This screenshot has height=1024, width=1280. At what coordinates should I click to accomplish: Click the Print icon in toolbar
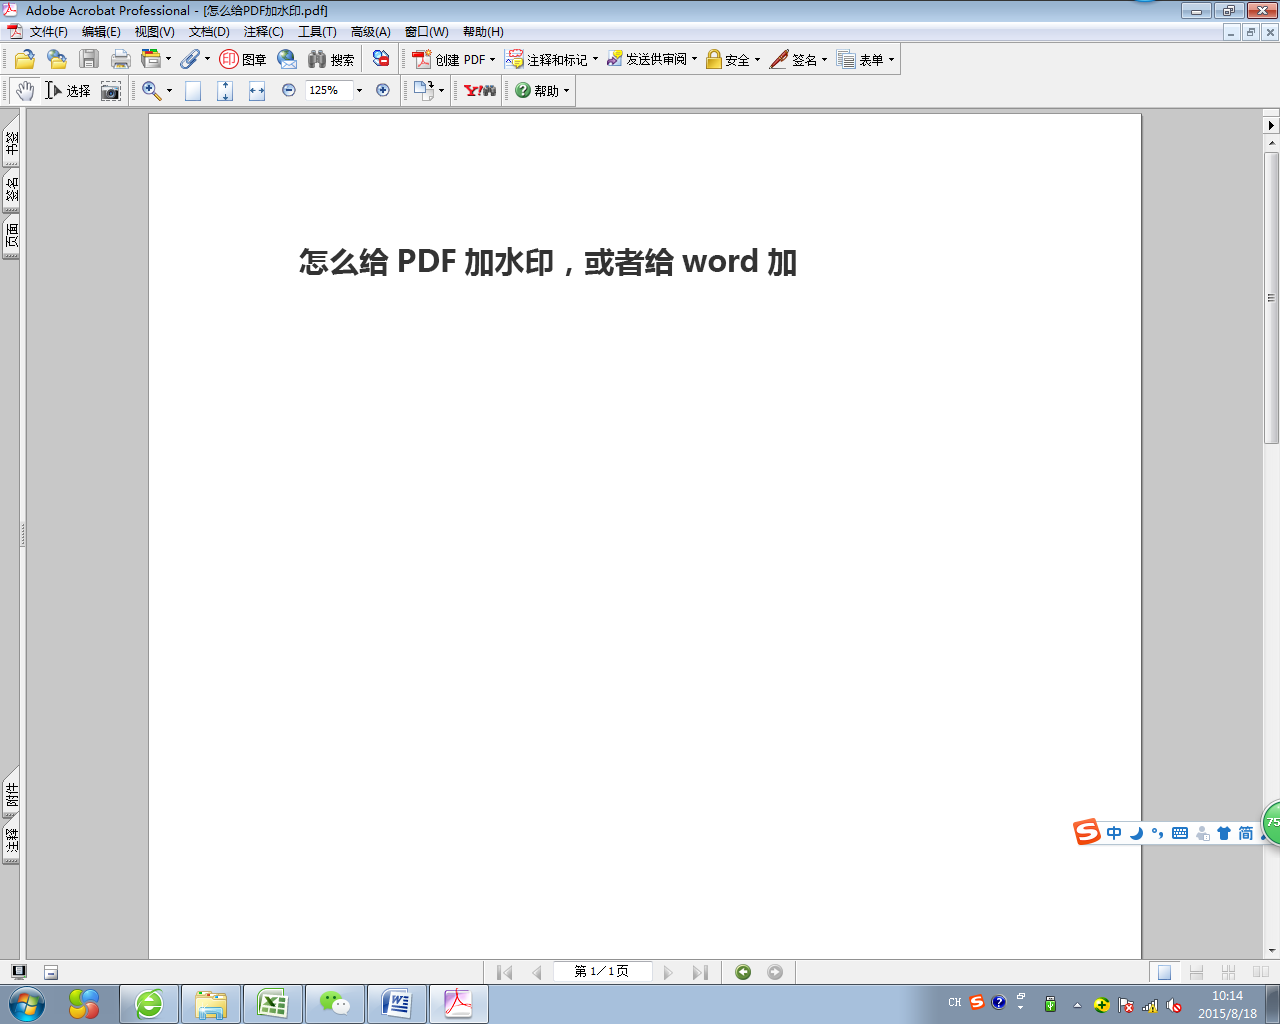point(121,59)
